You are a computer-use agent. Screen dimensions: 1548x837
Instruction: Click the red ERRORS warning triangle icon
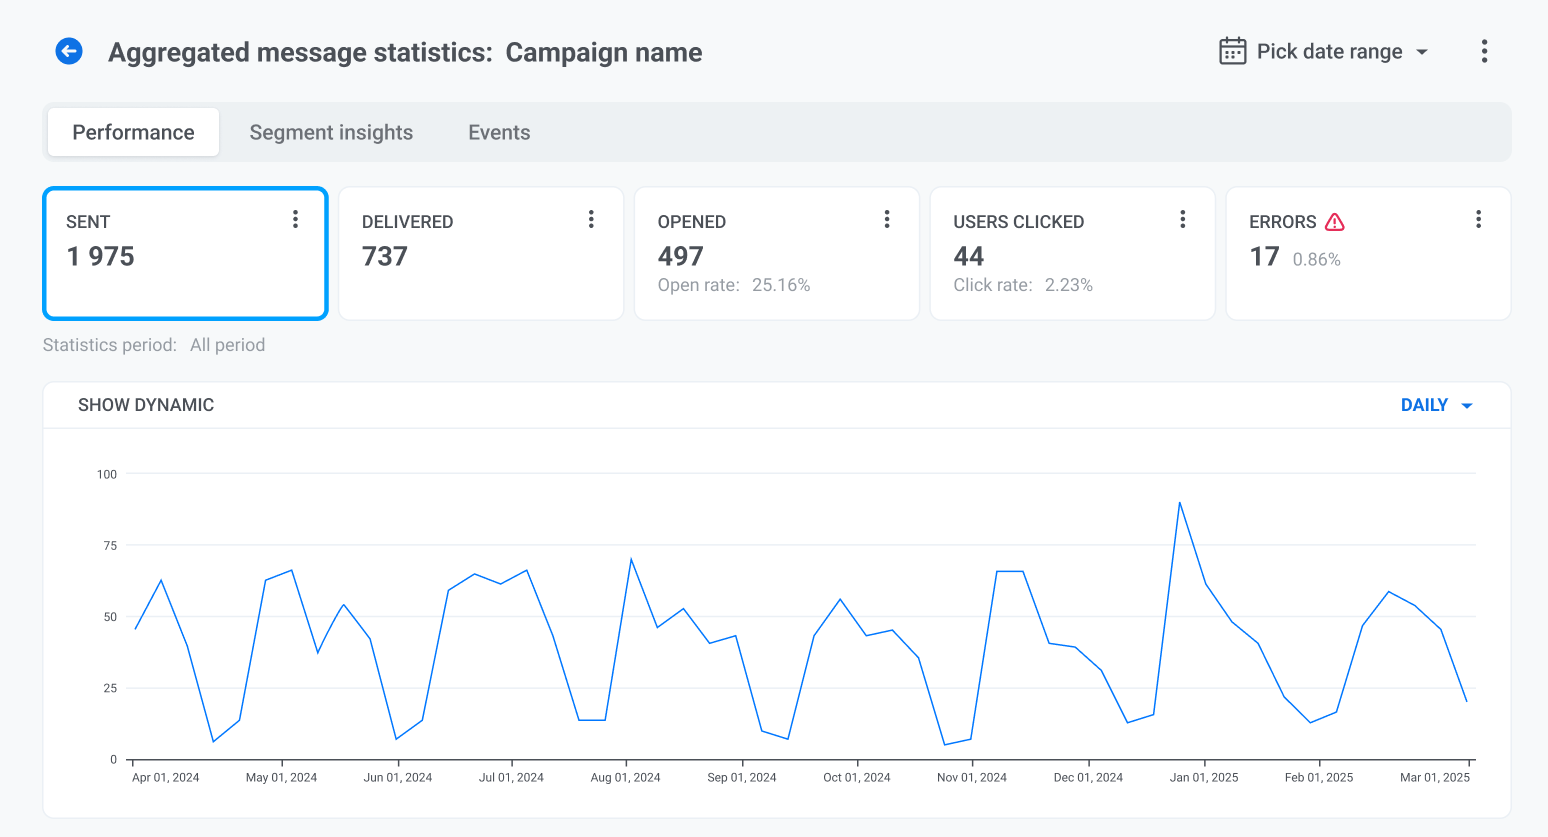tap(1335, 222)
